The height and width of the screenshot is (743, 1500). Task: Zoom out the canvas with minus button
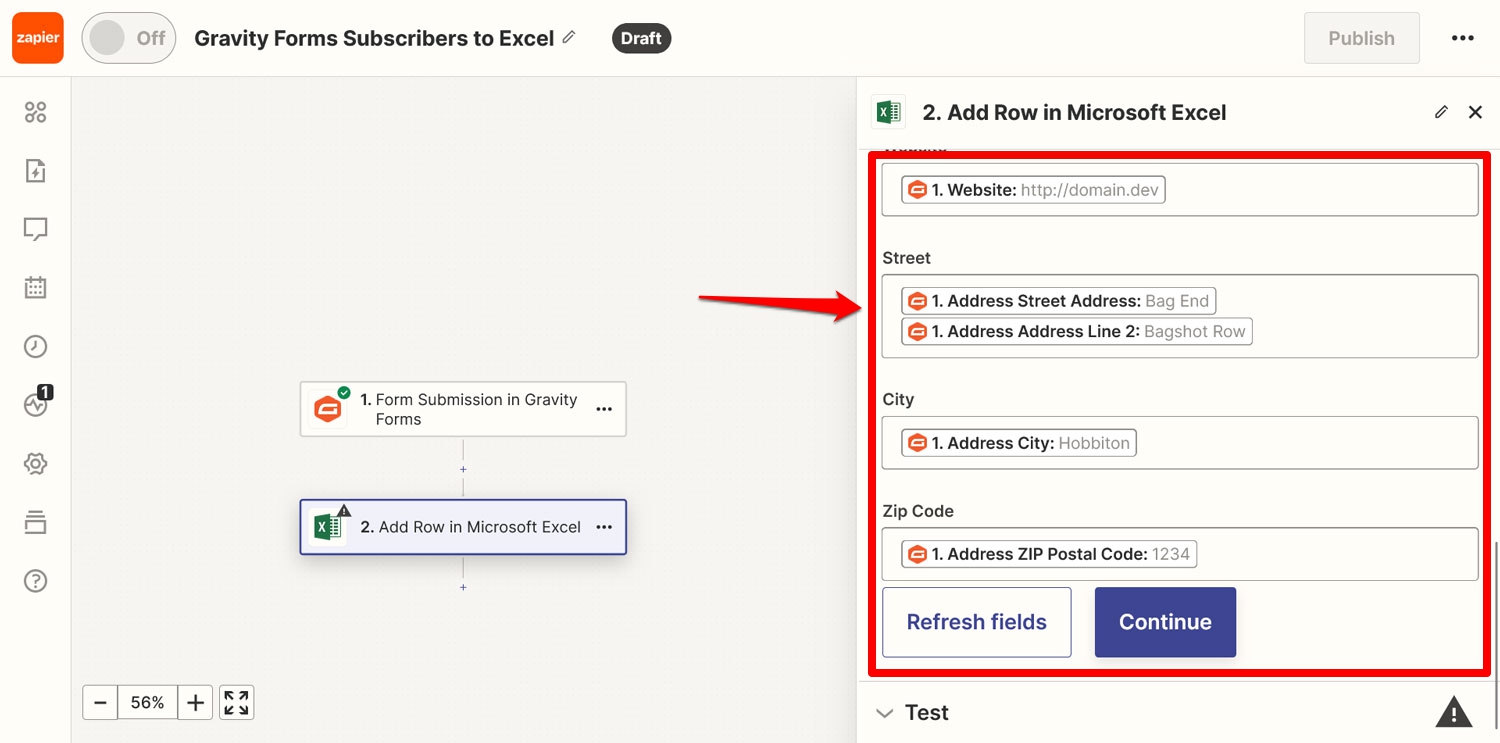tap(100, 703)
